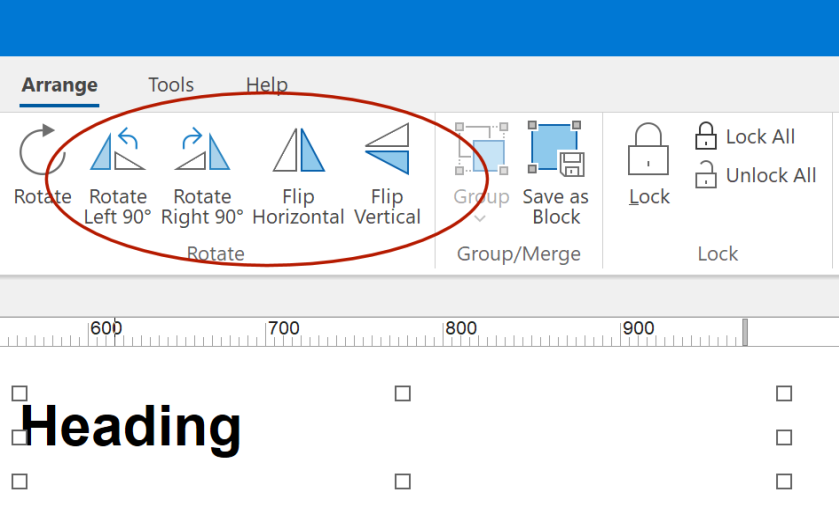This screenshot has width=840, height=507.
Task: Click the ruler margin marker near 900
Action: [745, 332]
